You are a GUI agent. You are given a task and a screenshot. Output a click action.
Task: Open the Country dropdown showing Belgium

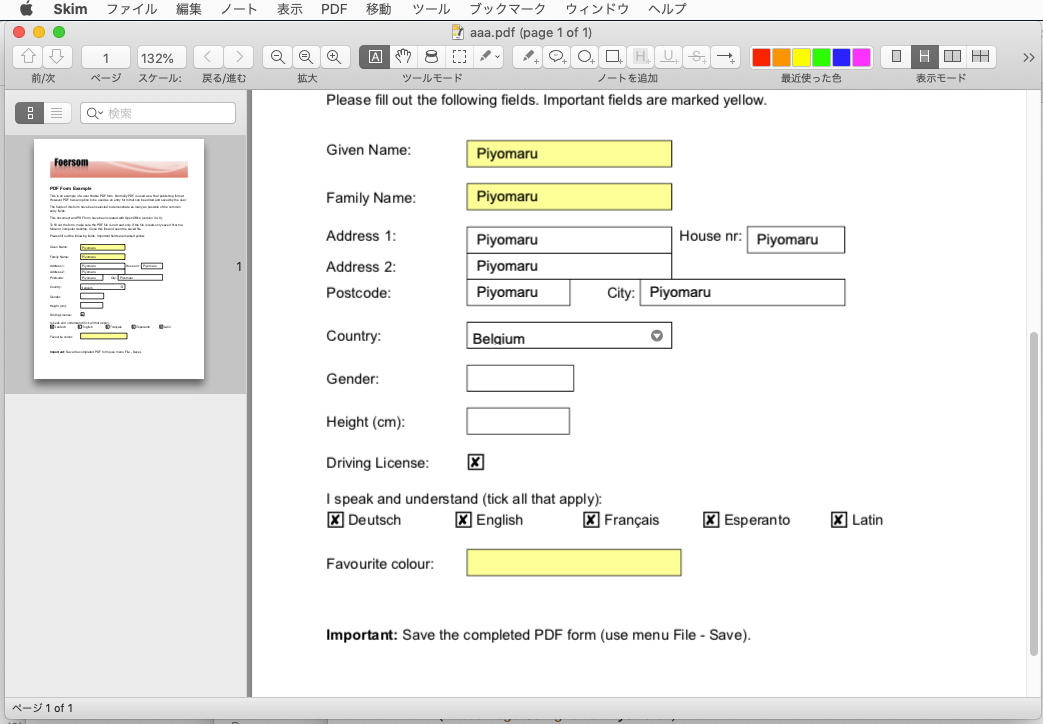[657, 335]
